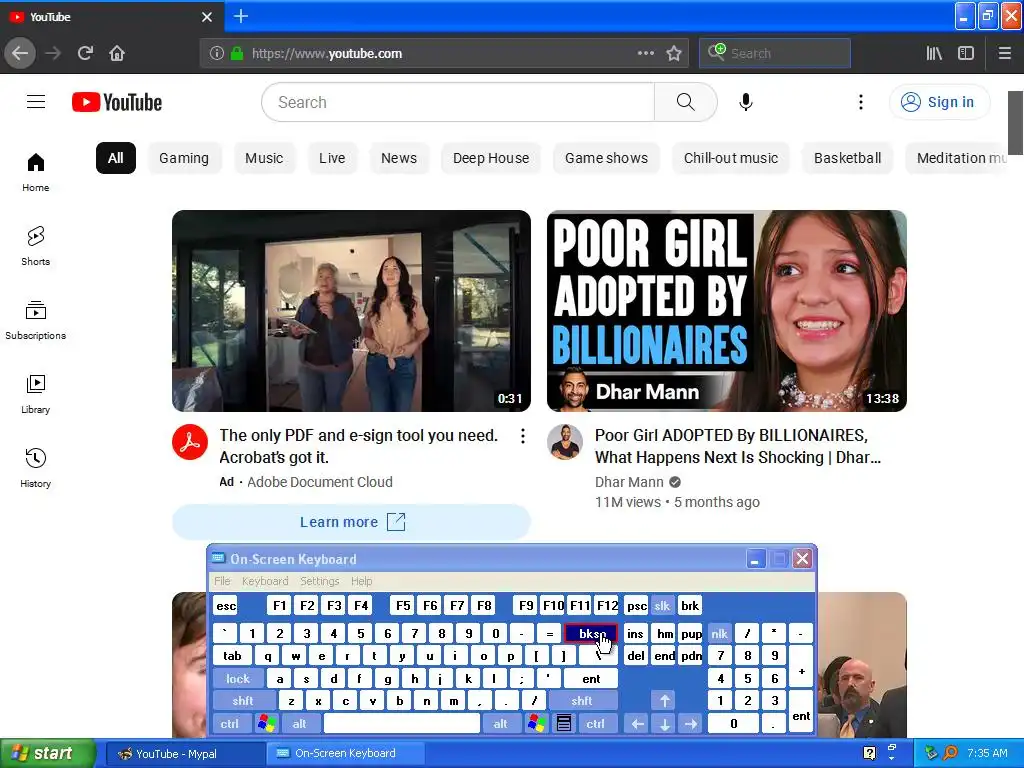The image size is (1024, 768).
Task: Reload the page with the refresh icon
Action: 85,54
